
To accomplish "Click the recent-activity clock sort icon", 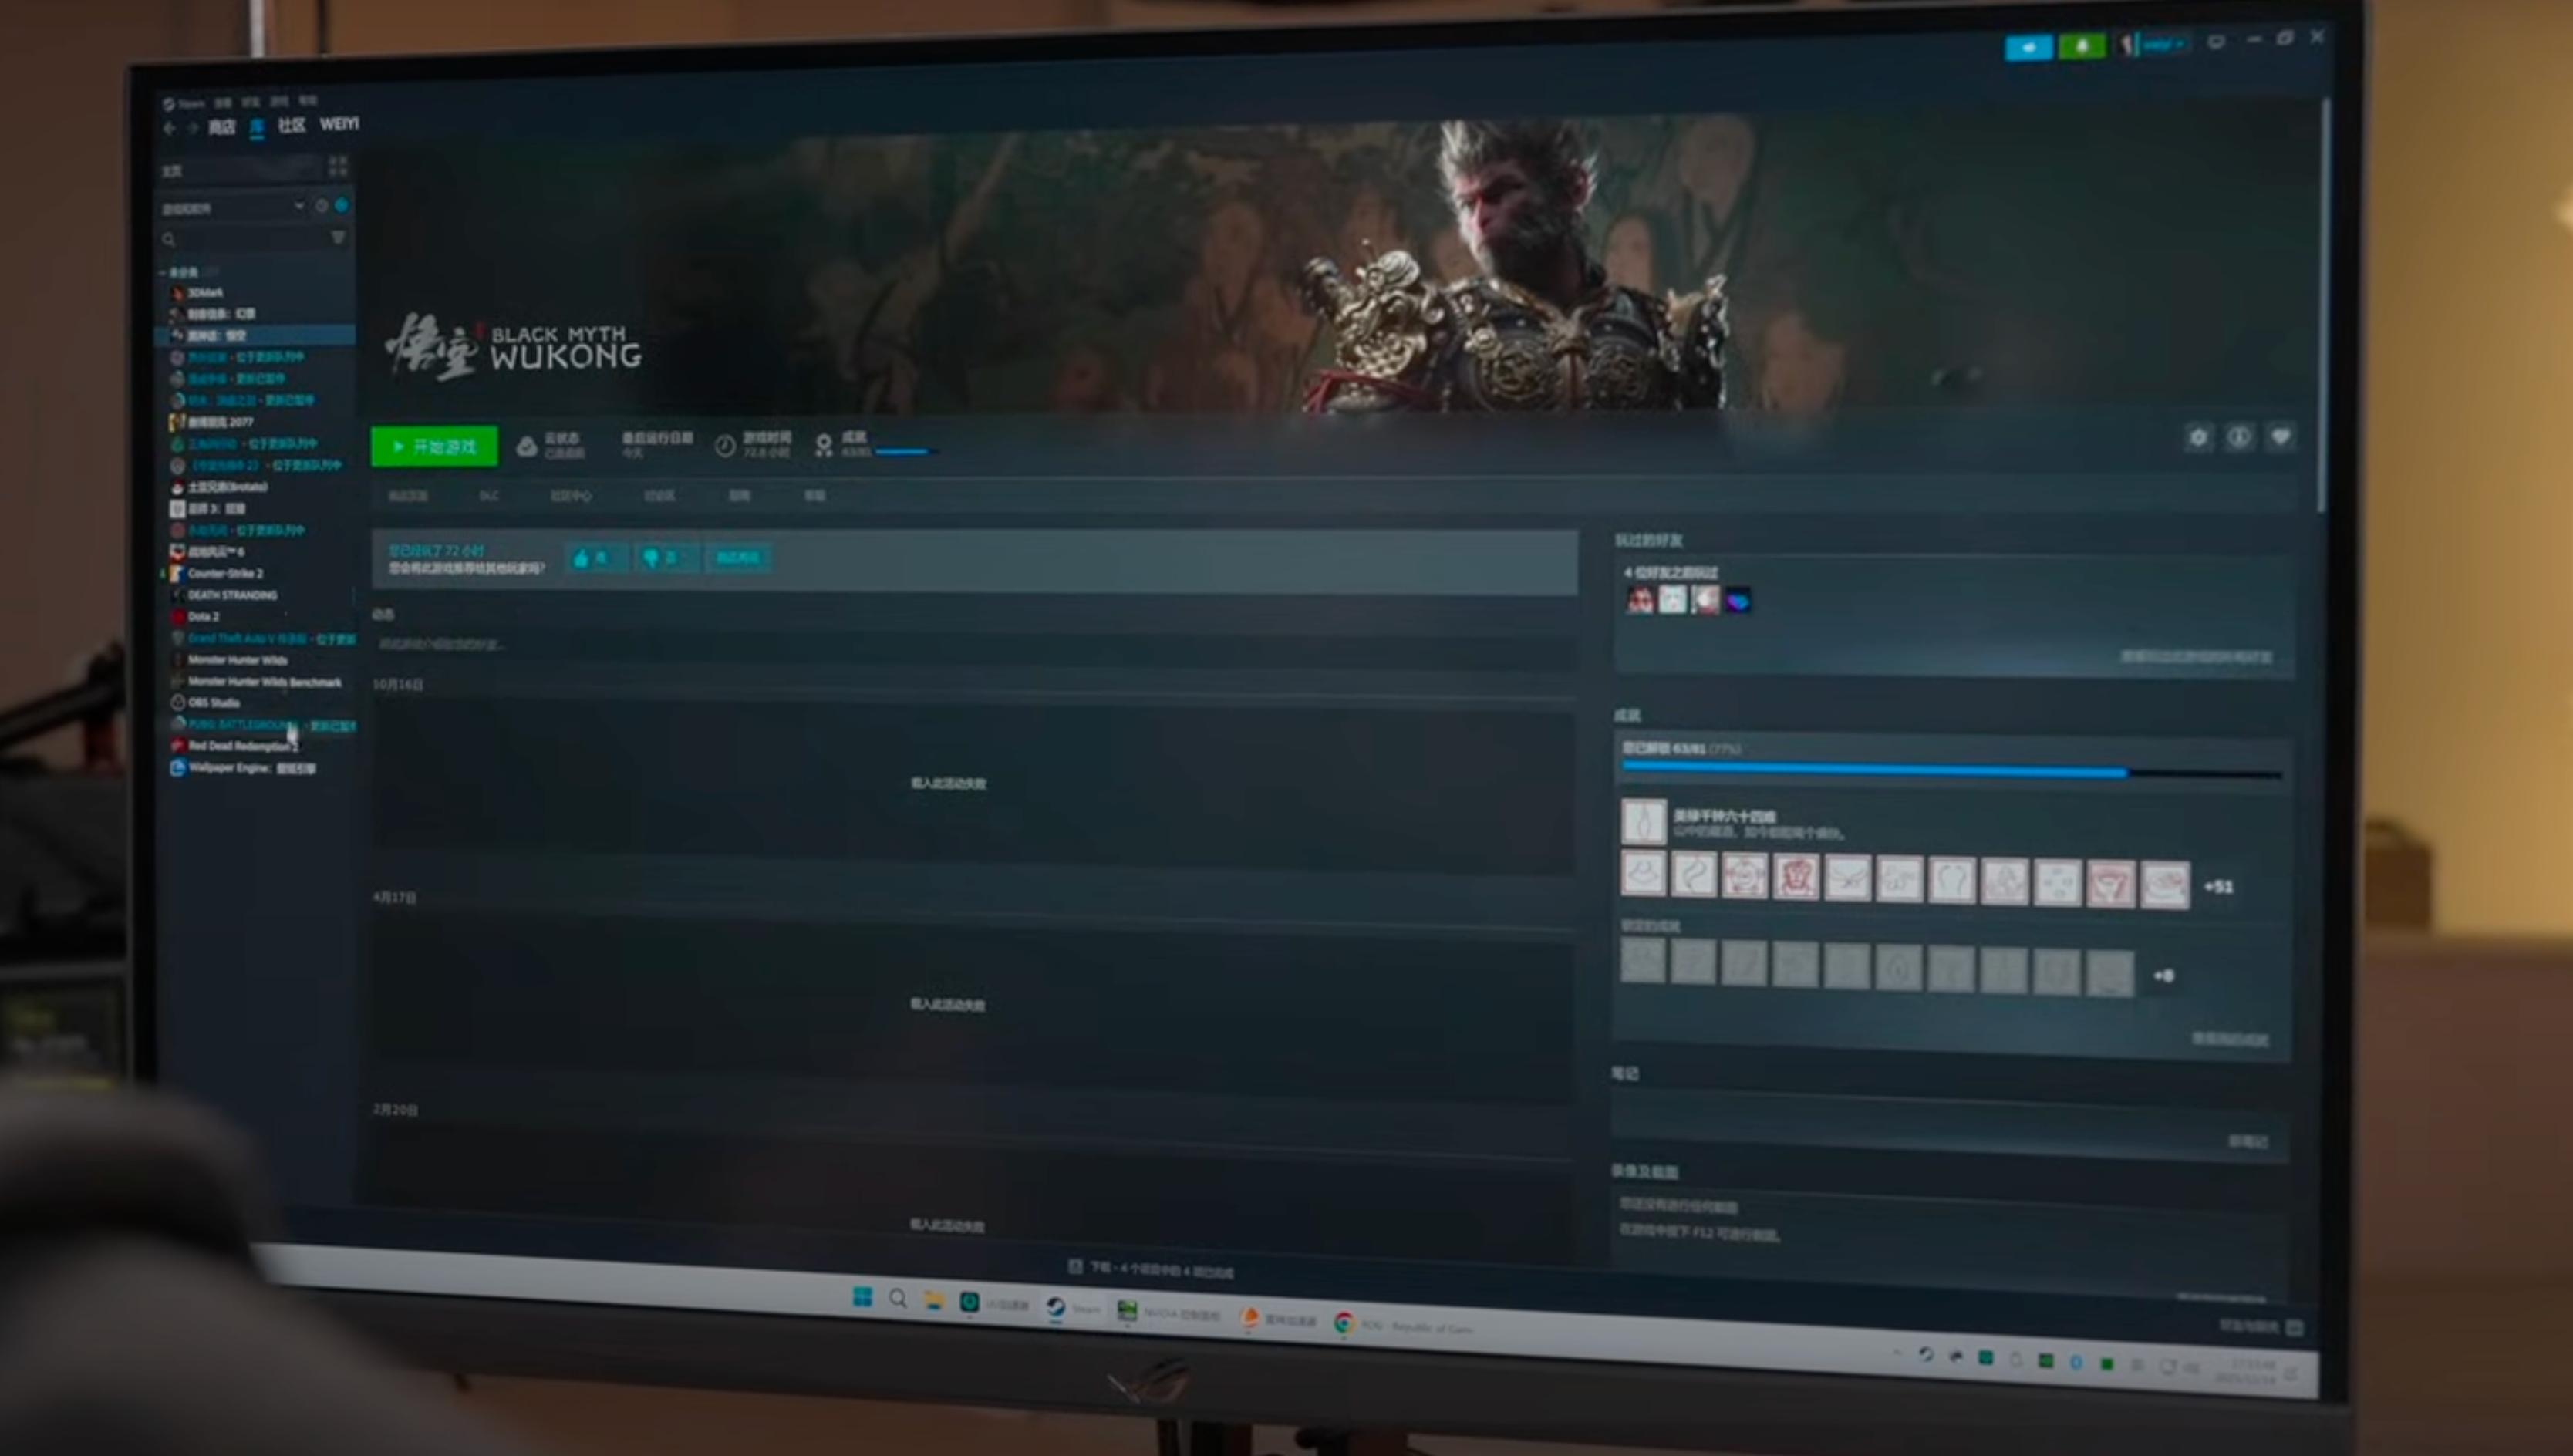I will pyautogui.click(x=321, y=206).
